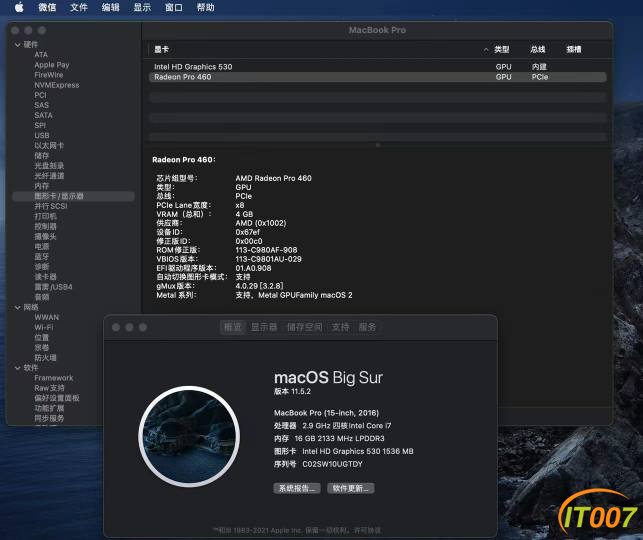Image resolution: width=643 pixels, height=540 pixels.
Task: Select SPI in the sidebar
Action: (40, 125)
